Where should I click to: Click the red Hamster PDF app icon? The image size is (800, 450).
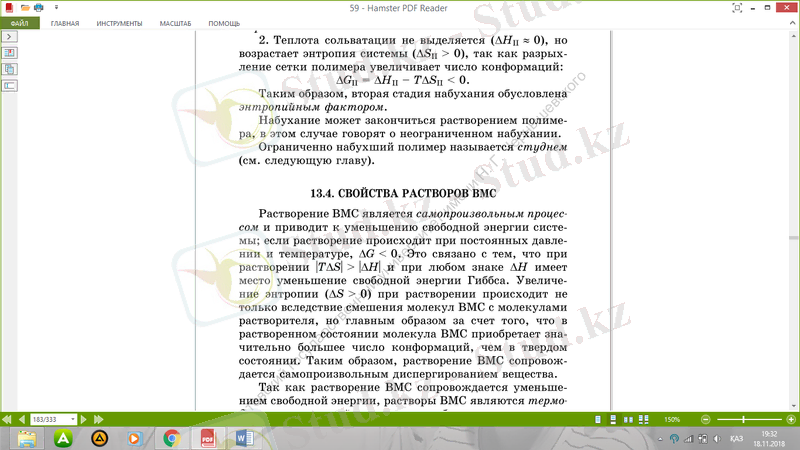(x=9, y=7)
